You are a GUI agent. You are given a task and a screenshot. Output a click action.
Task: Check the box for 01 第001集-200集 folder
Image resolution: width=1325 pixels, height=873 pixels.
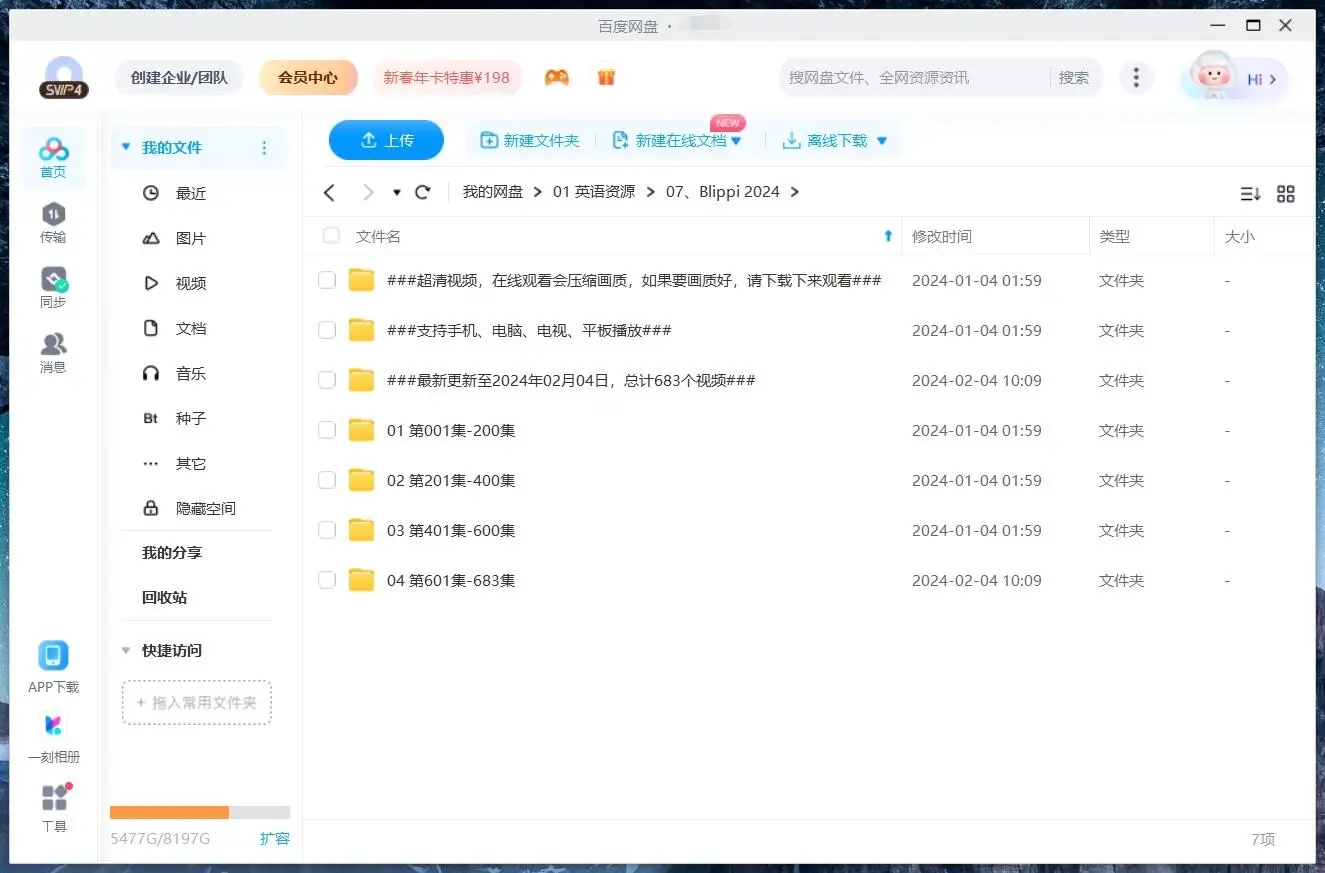coord(327,431)
